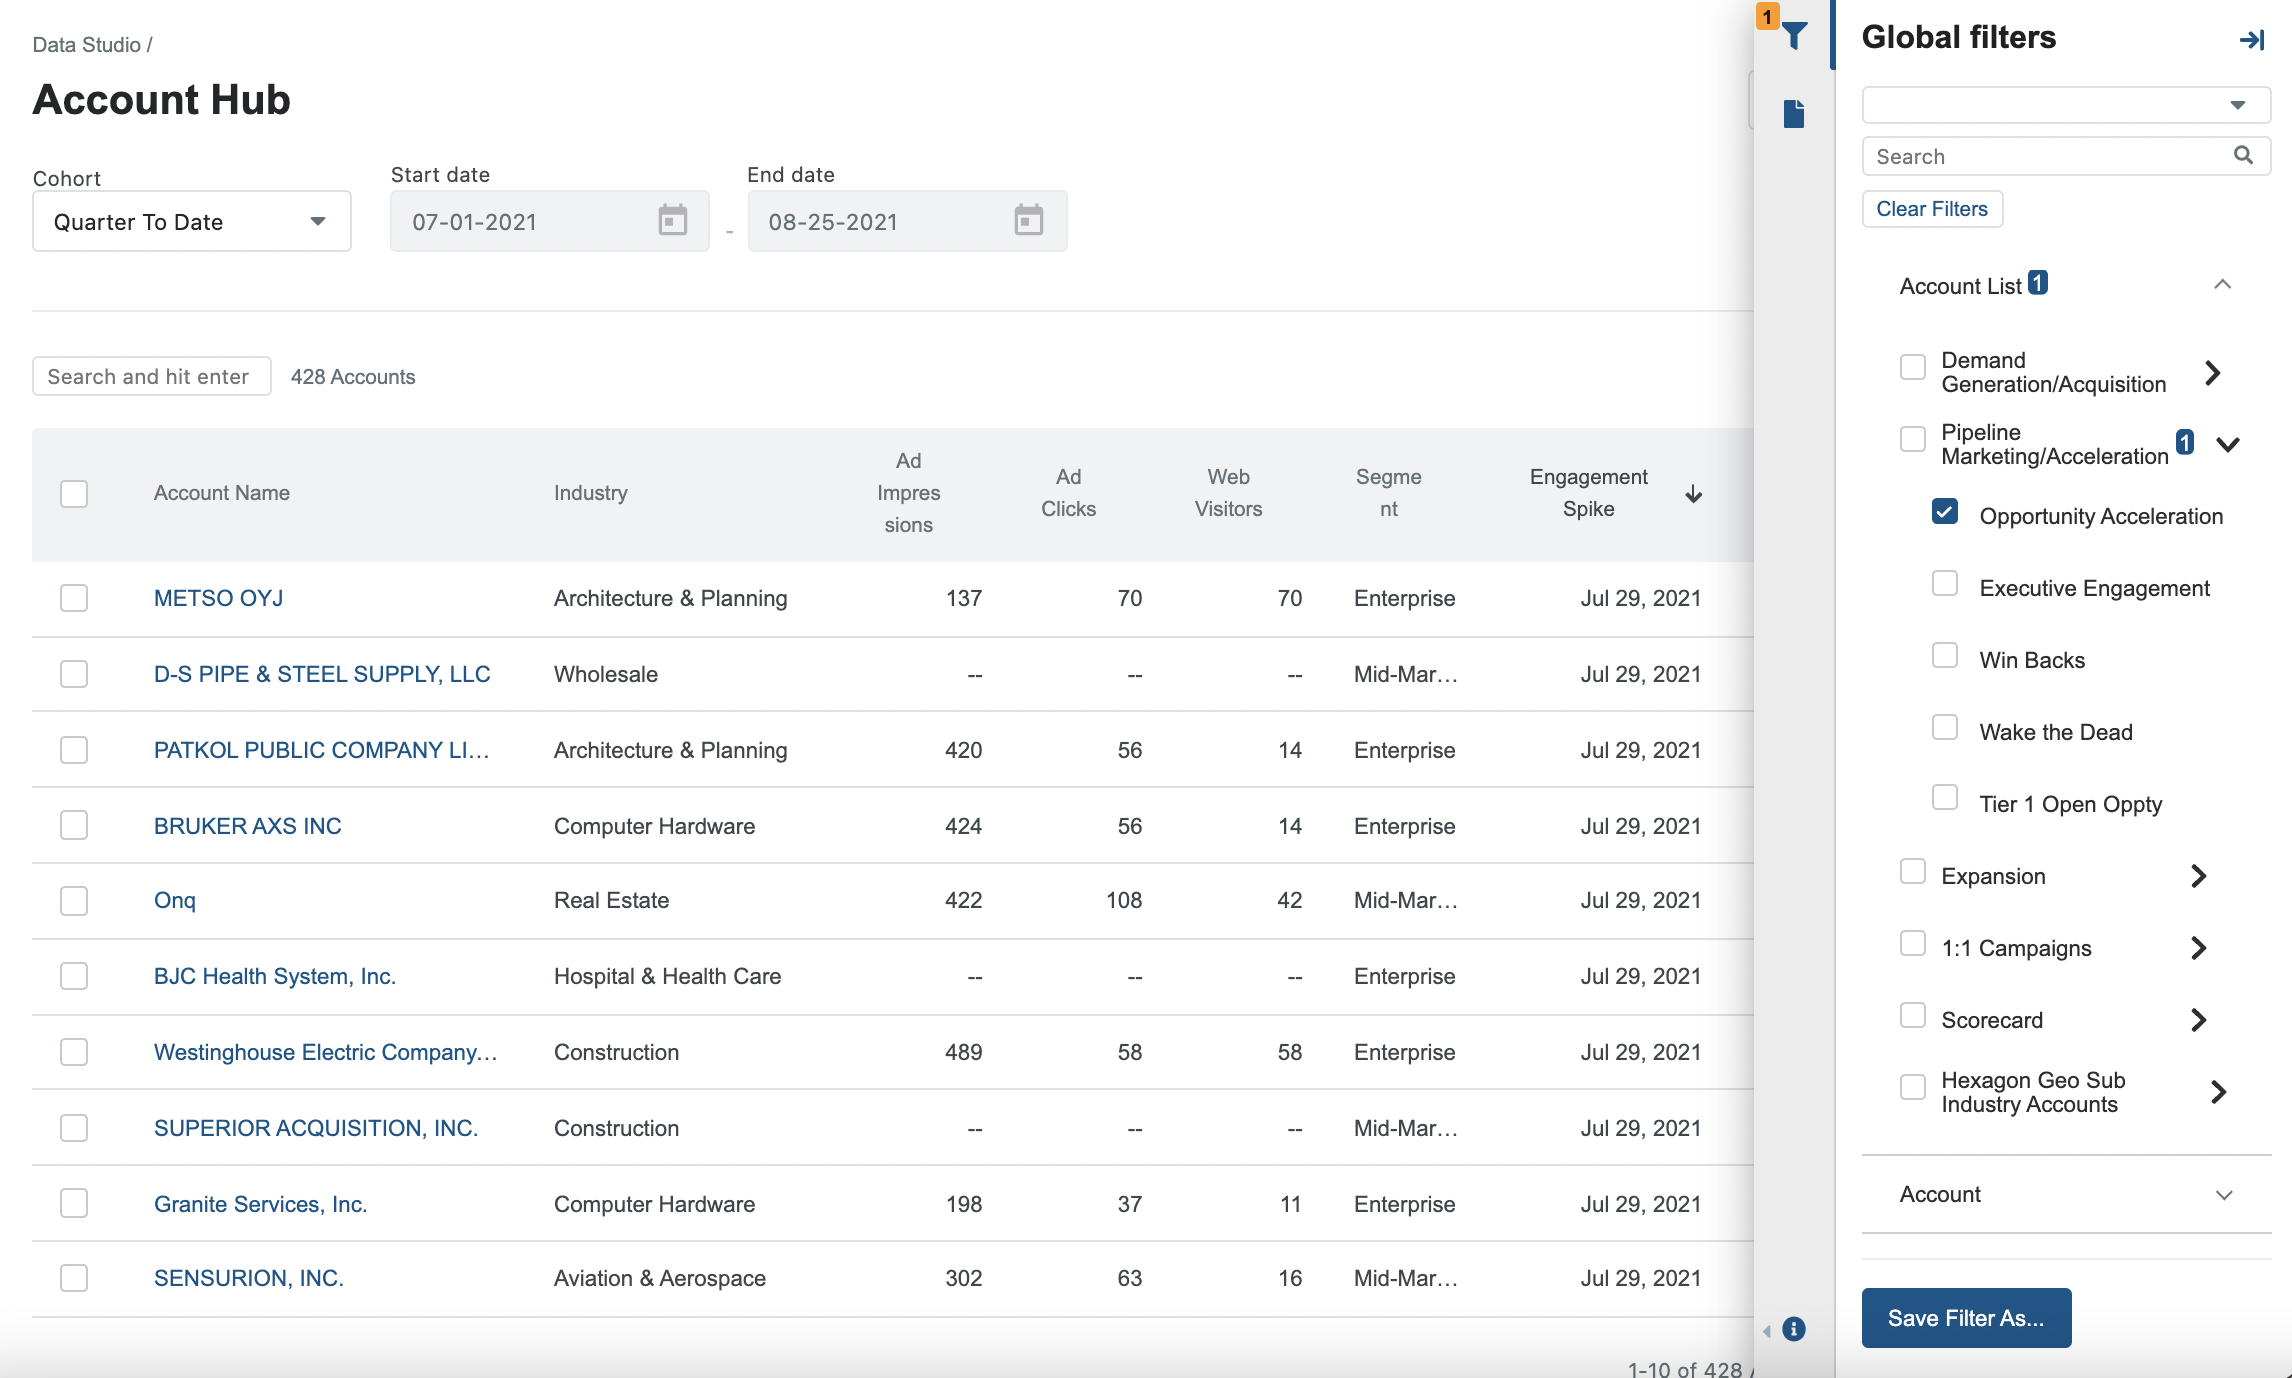The image size is (2292, 1378).
Task: Expand the 1:1 Campaigns chevron
Action: [2198, 948]
